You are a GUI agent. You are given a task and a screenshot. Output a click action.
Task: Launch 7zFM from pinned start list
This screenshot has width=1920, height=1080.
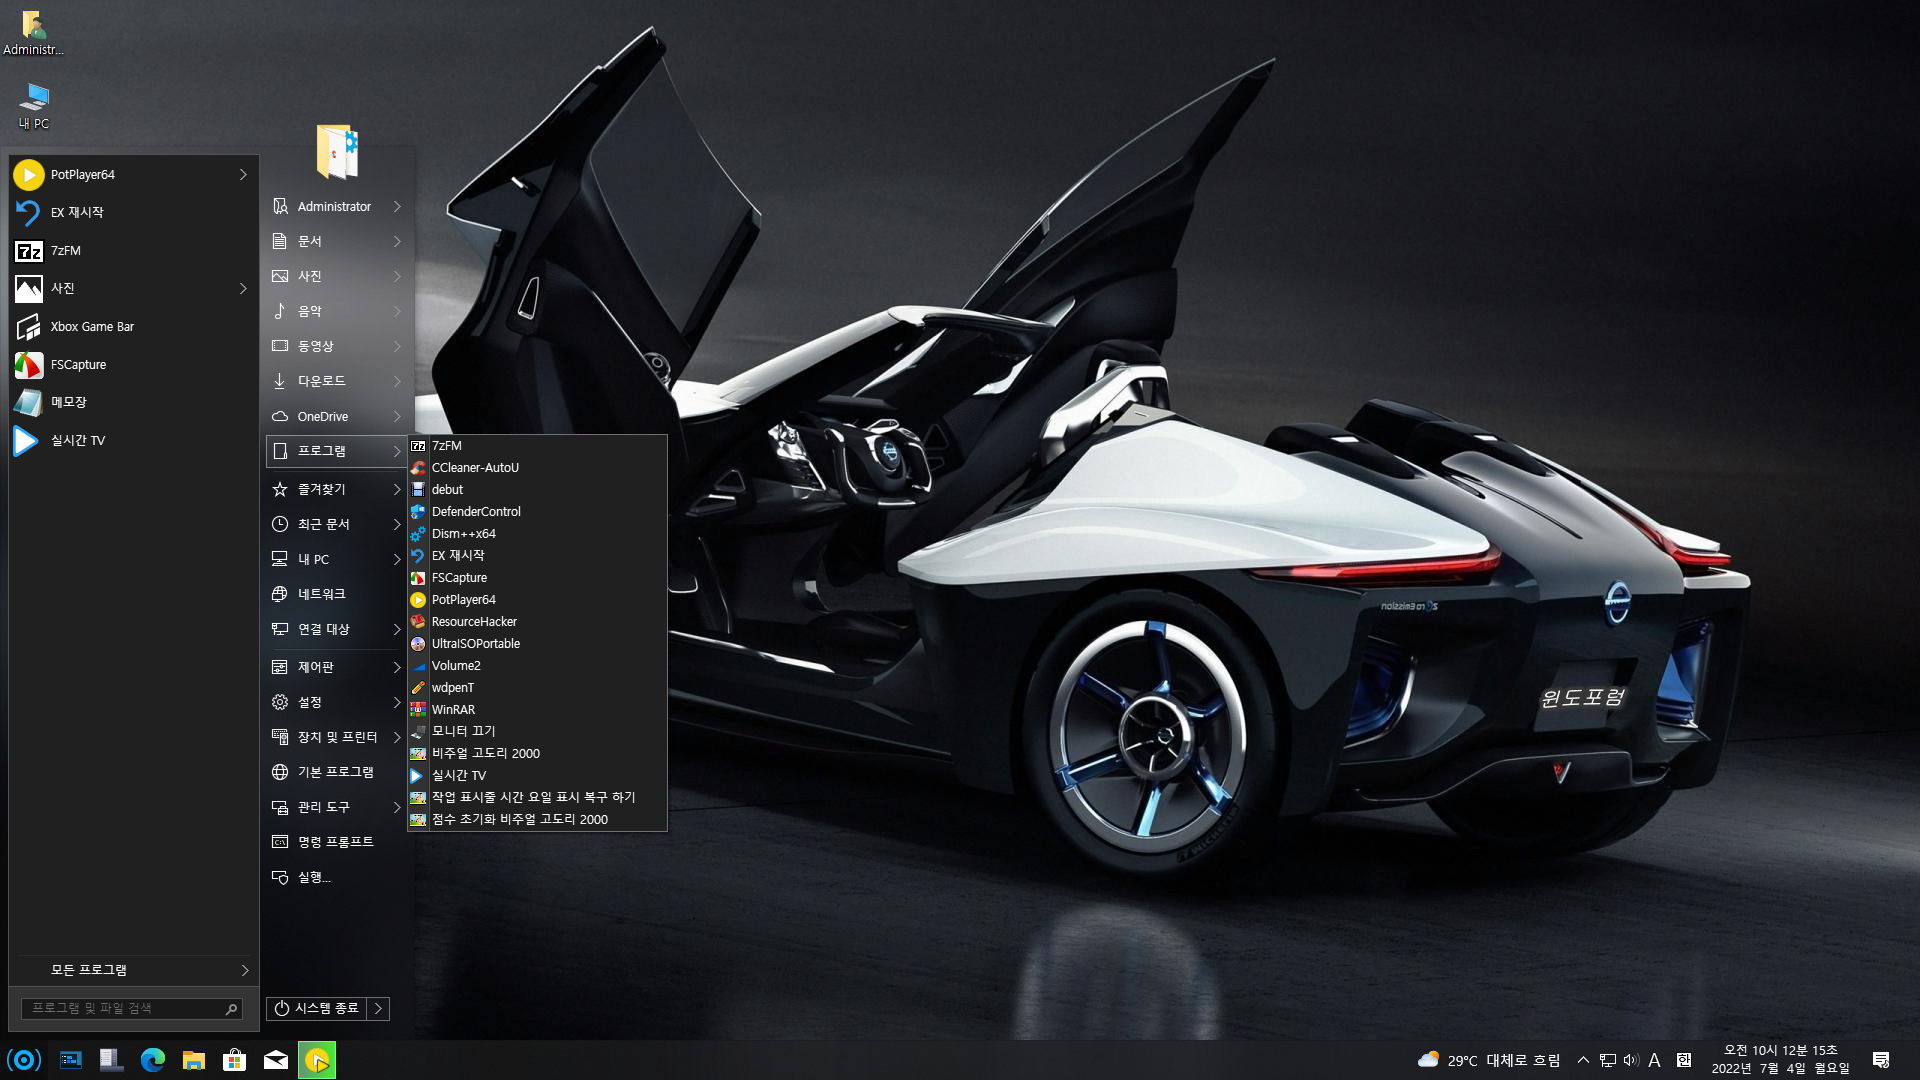click(132, 251)
